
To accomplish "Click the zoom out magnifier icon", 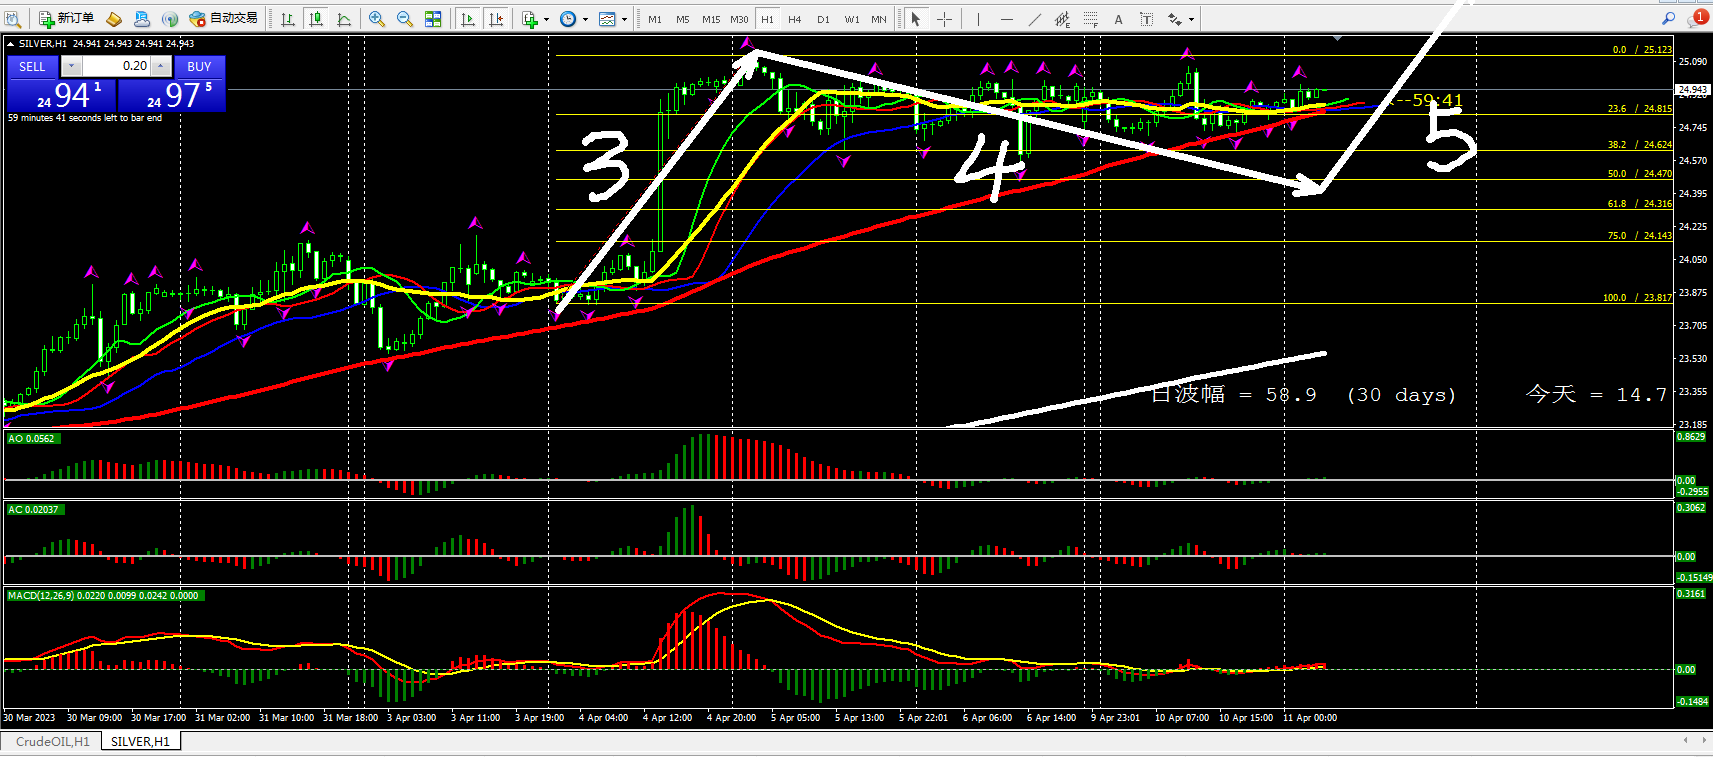I will click(x=404, y=19).
